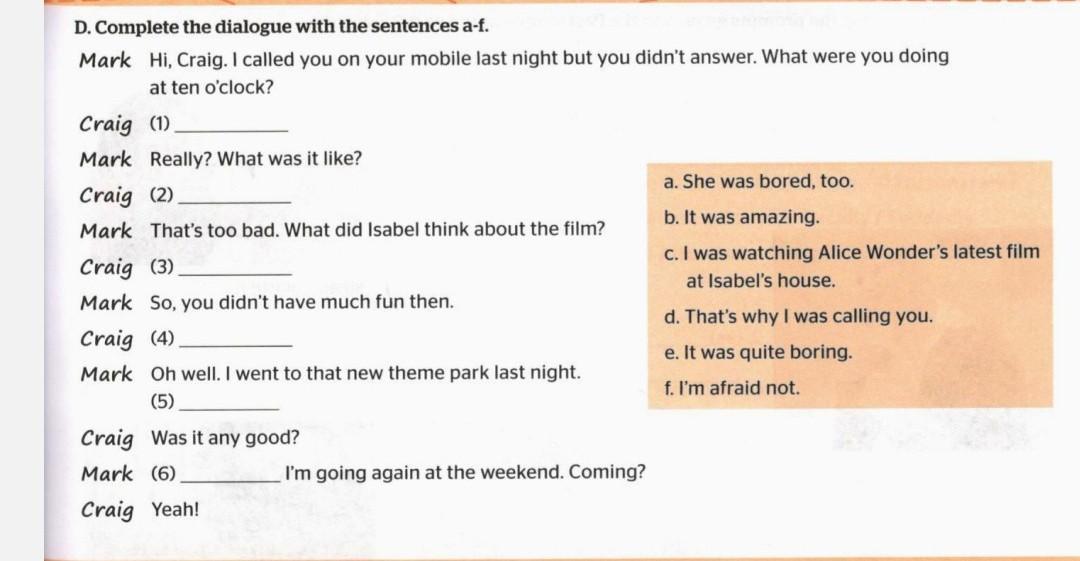The image size is (1080, 561).
Task: Pick option c about Alice Wonder's latest film
Action: tap(851, 254)
